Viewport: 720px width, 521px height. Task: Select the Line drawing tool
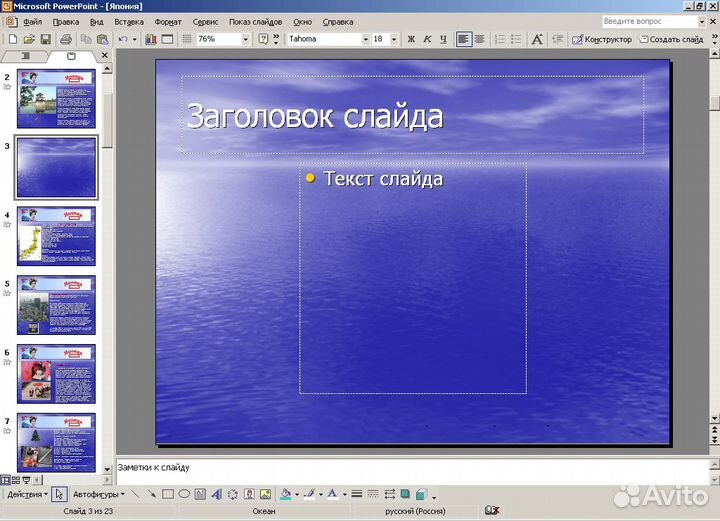click(x=135, y=494)
